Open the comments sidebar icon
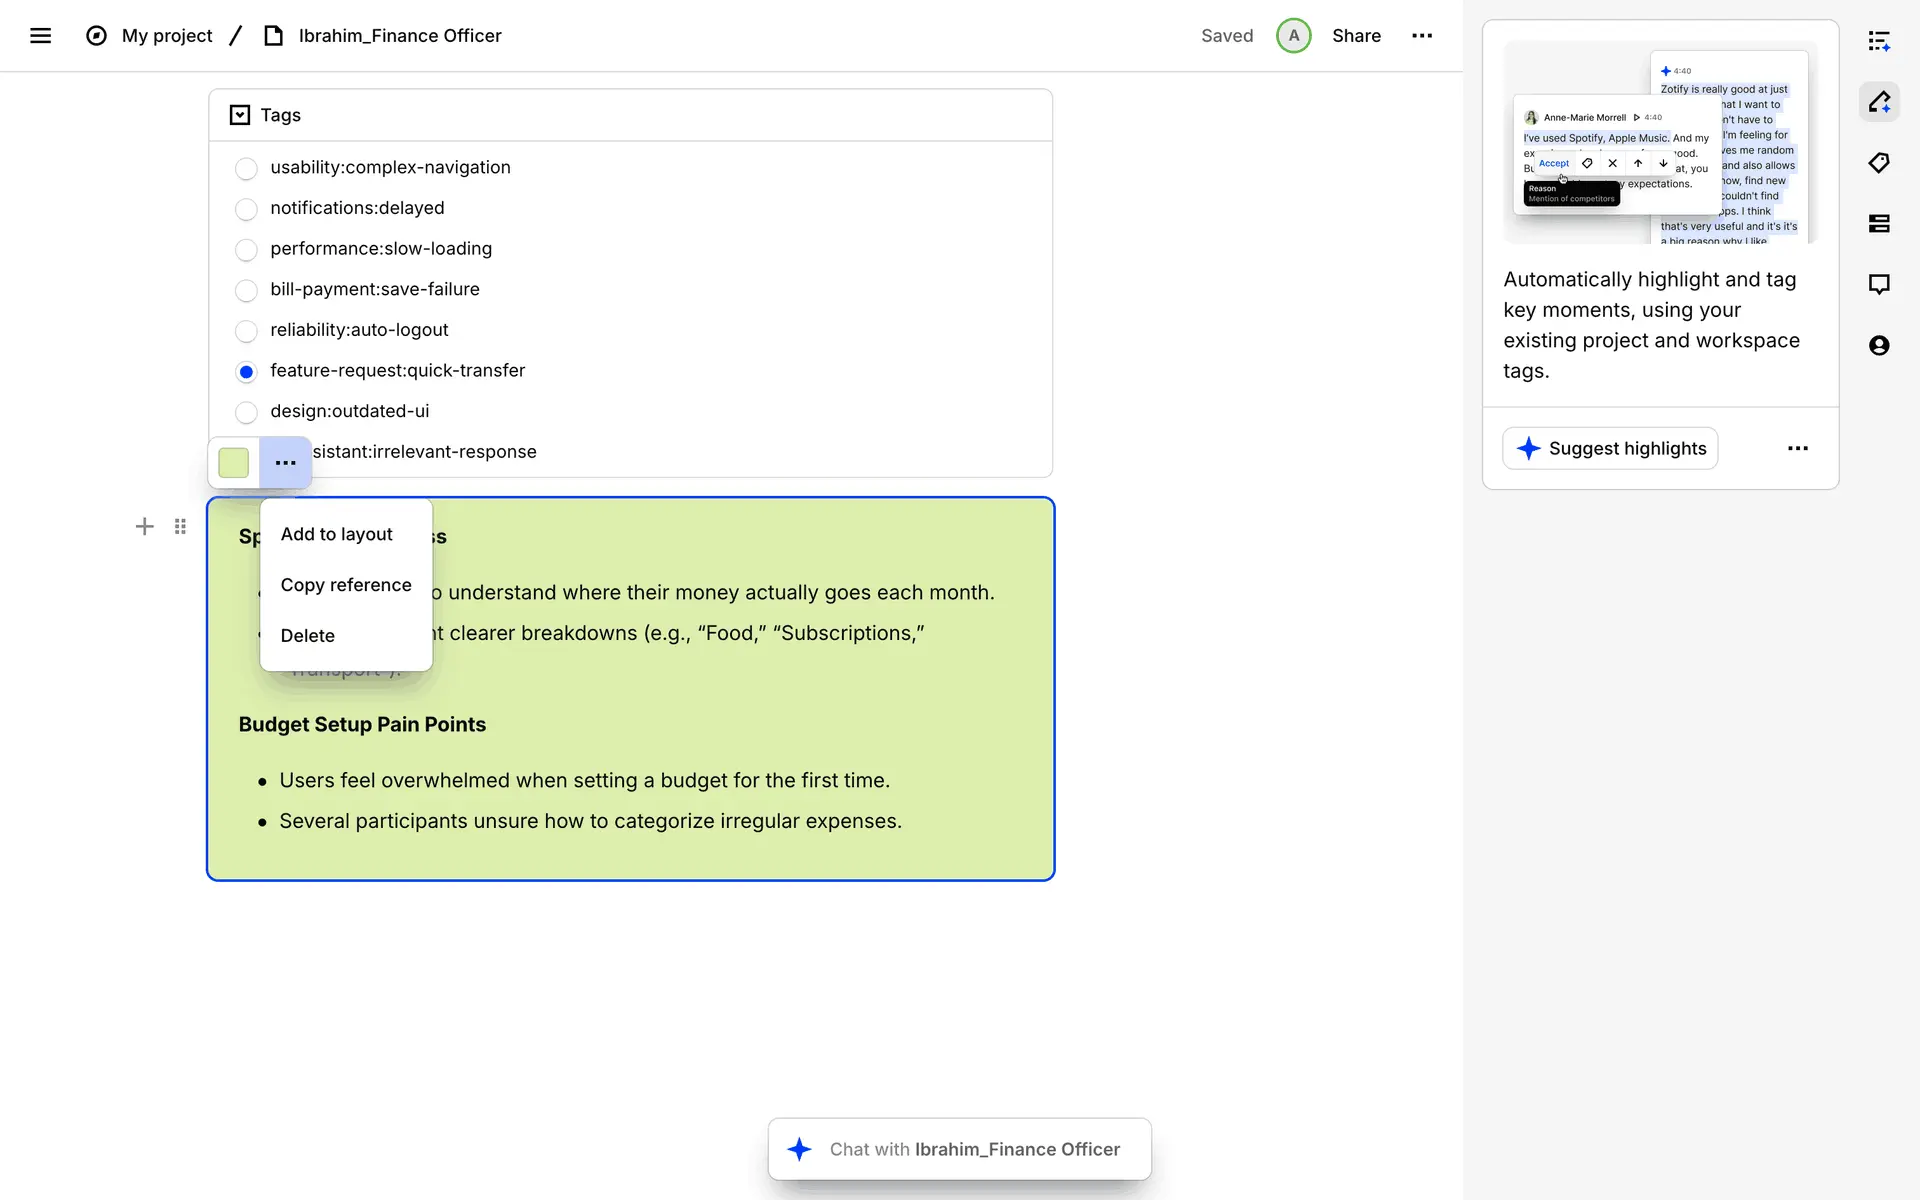1920x1200 pixels. point(1879,284)
